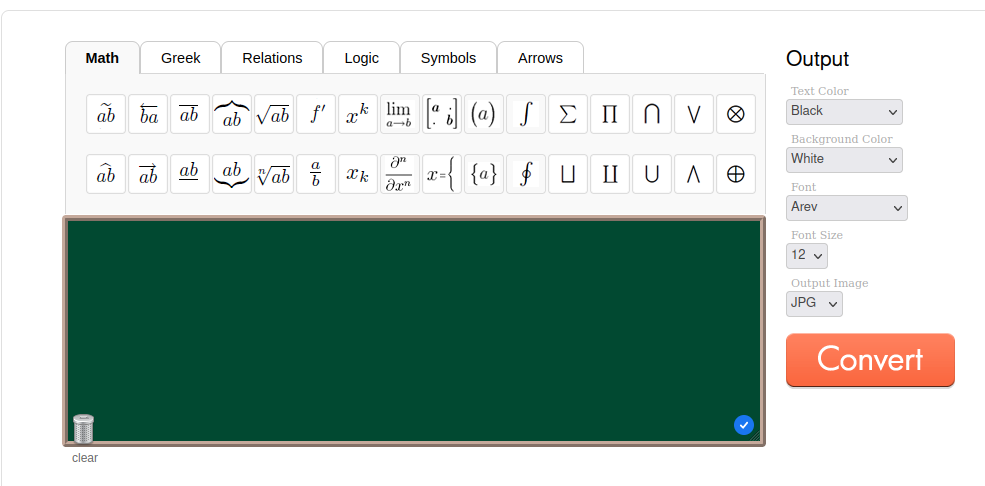This screenshot has height=486, width=985.
Task: Insert the superscript x^k symbol
Action: [358, 114]
